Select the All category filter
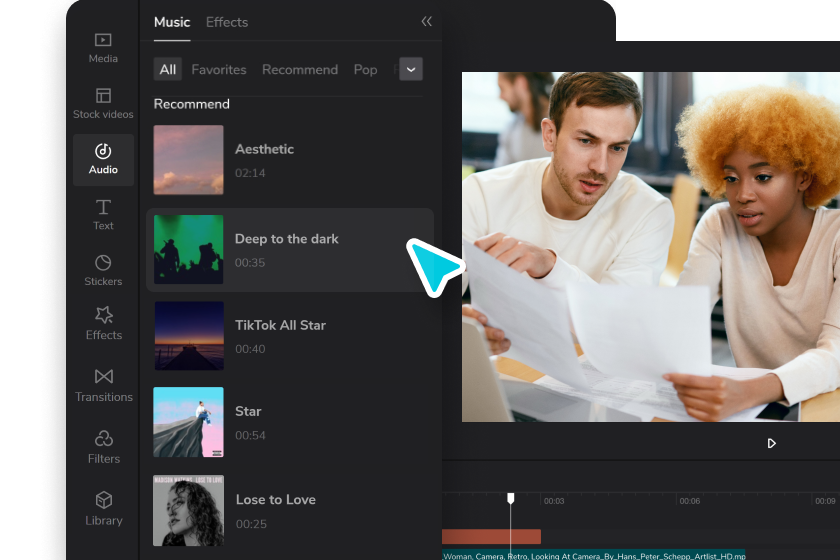The width and height of the screenshot is (840, 560). pyautogui.click(x=168, y=69)
